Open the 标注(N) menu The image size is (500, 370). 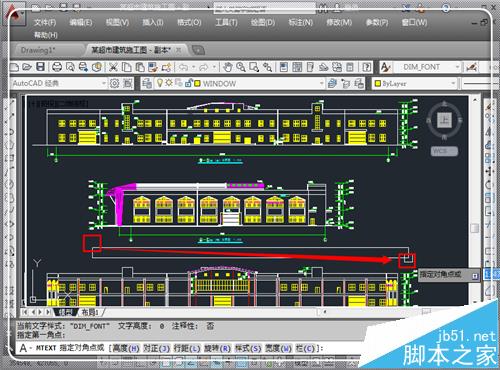coord(301,23)
